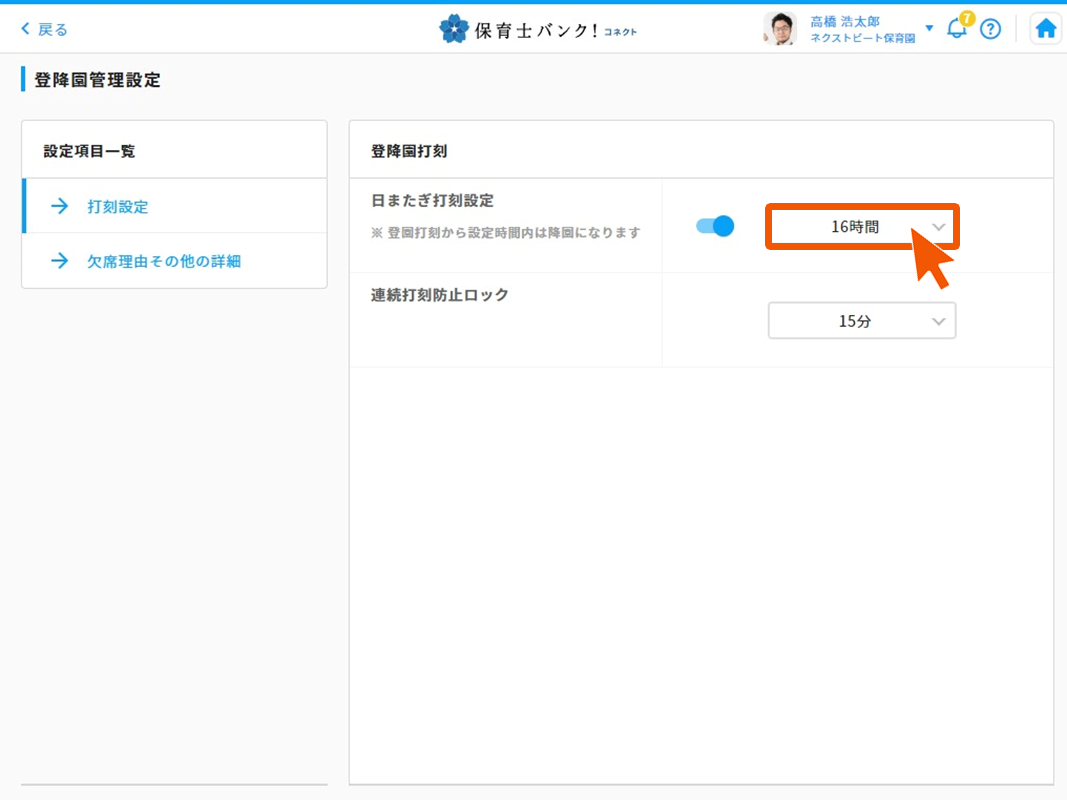Go to home via the house icon

tap(1046, 29)
